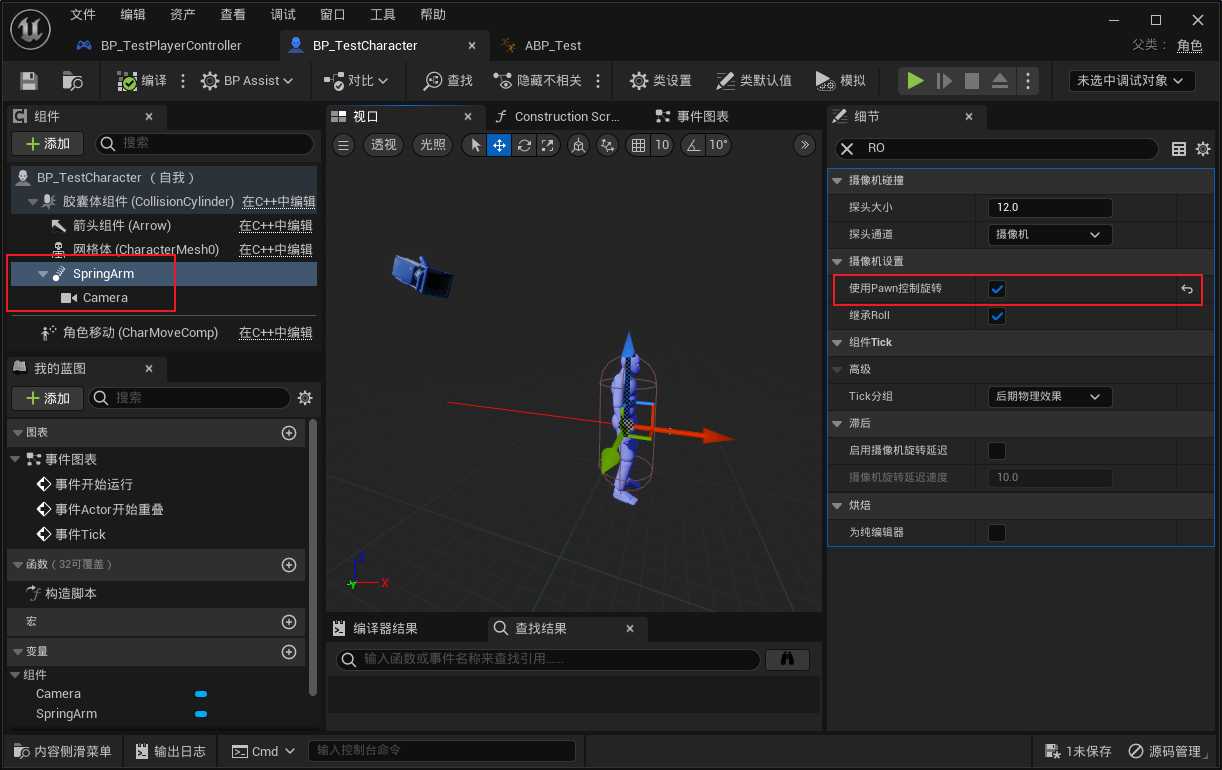This screenshot has width=1222, height=770.
Task: Click the browse to asset icon in toolbar
Action: (x=72, y=81)
